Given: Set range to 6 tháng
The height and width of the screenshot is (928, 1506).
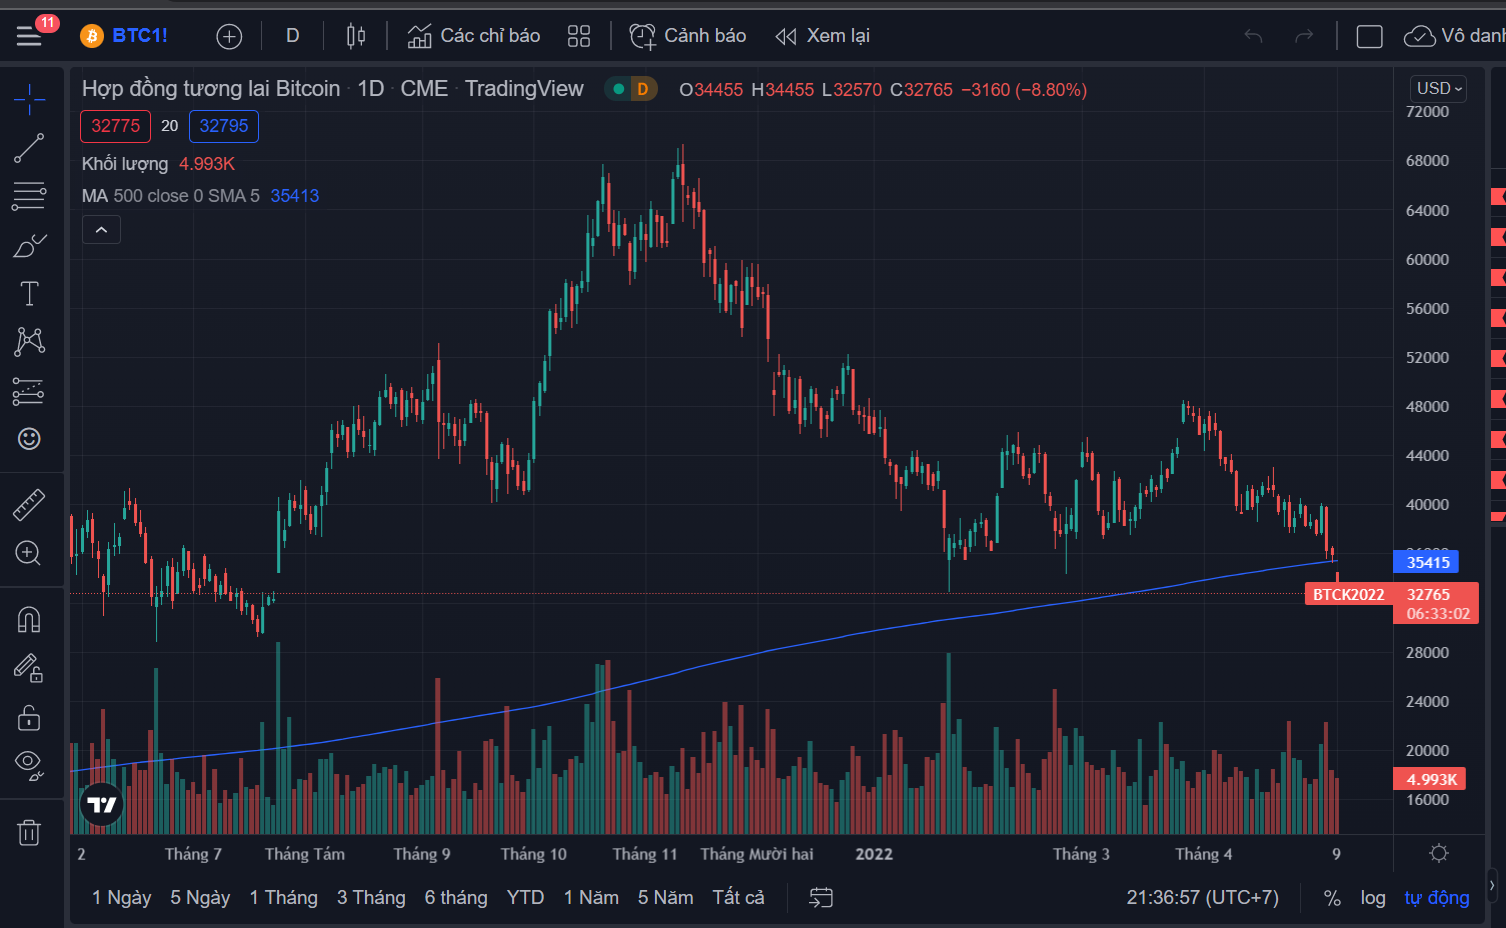Looking at the screenshot, I should (456, 898).
